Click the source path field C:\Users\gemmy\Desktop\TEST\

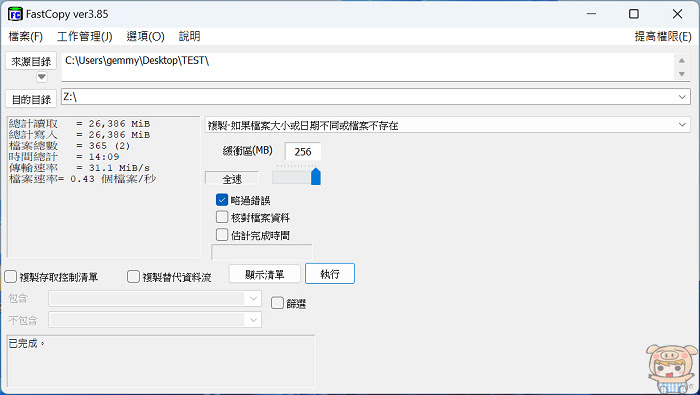(x=367, y=67)
